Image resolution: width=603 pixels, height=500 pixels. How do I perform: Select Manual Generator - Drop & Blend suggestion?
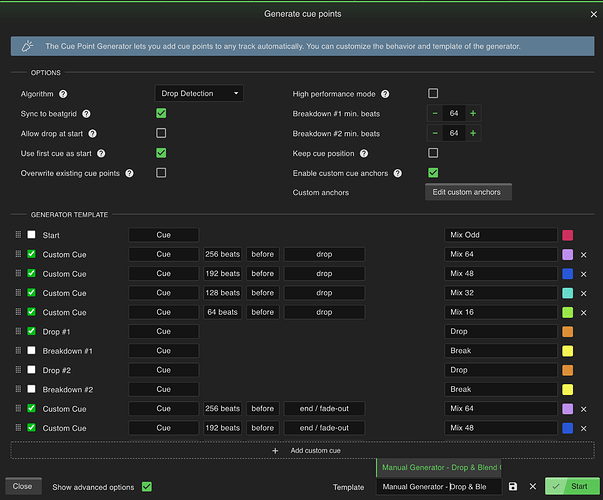point(440,467)
